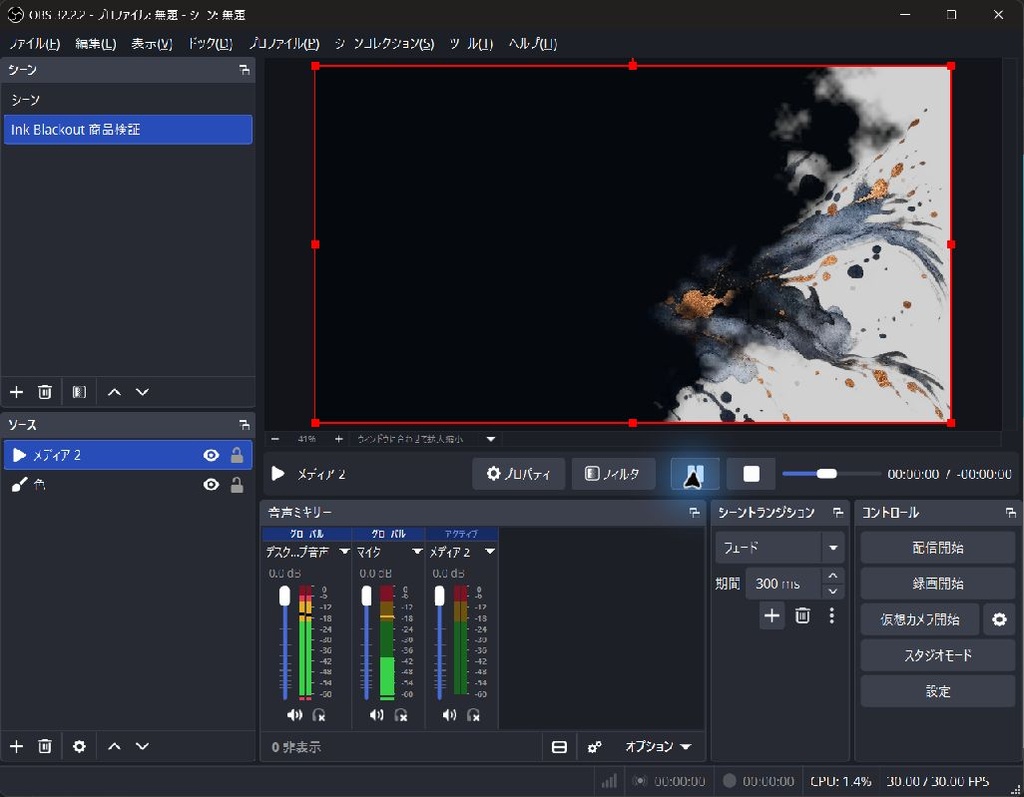Zoom in preview with plus icon
Image resolution: width=1024 pixels, height=797 pixels.
(338, 439)
